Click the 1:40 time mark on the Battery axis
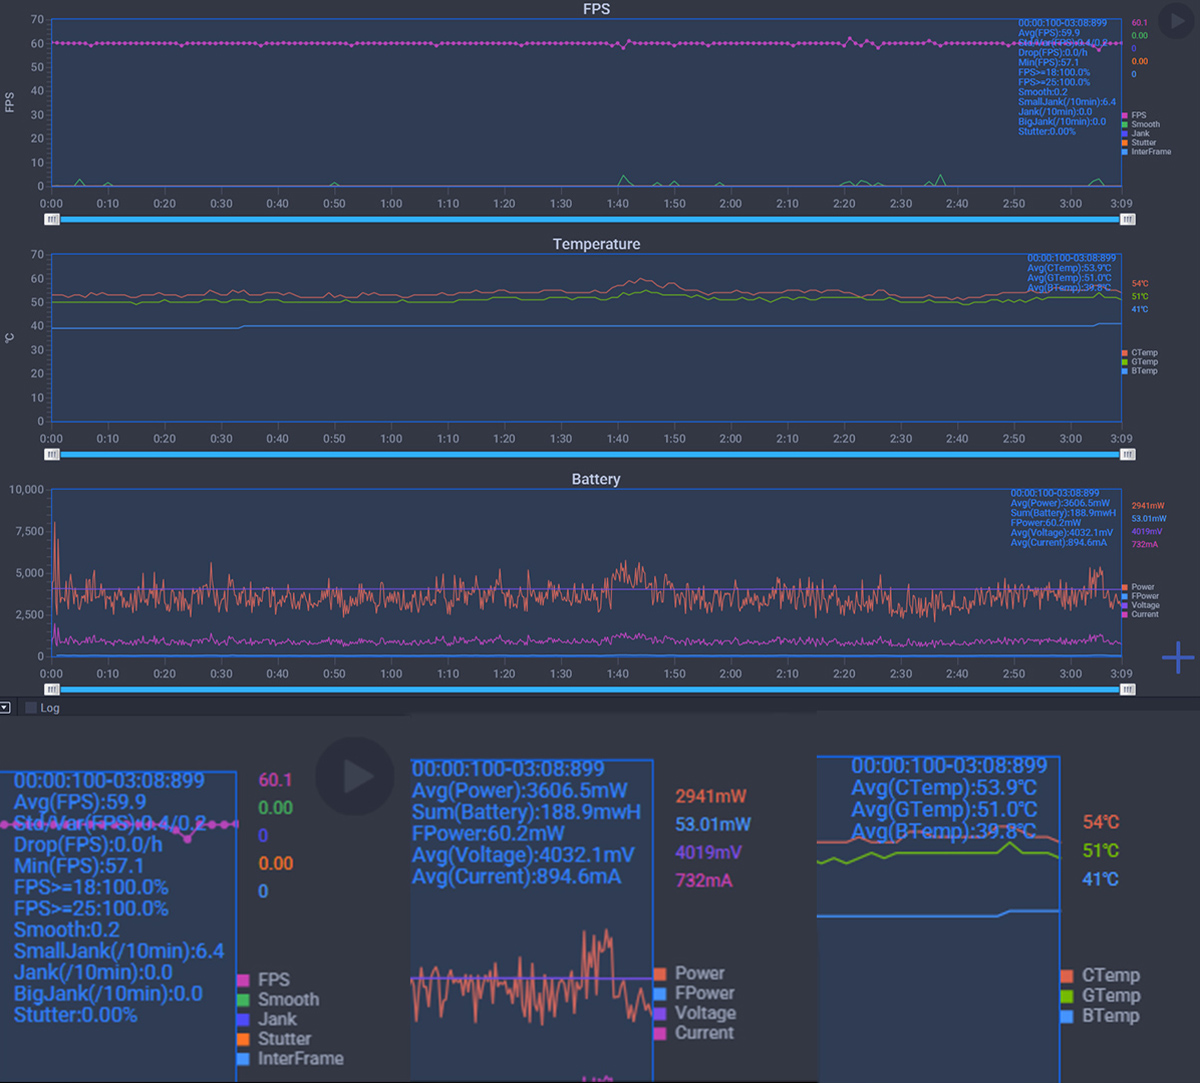Screen dimensions: 1200x1083 (618, 674)
